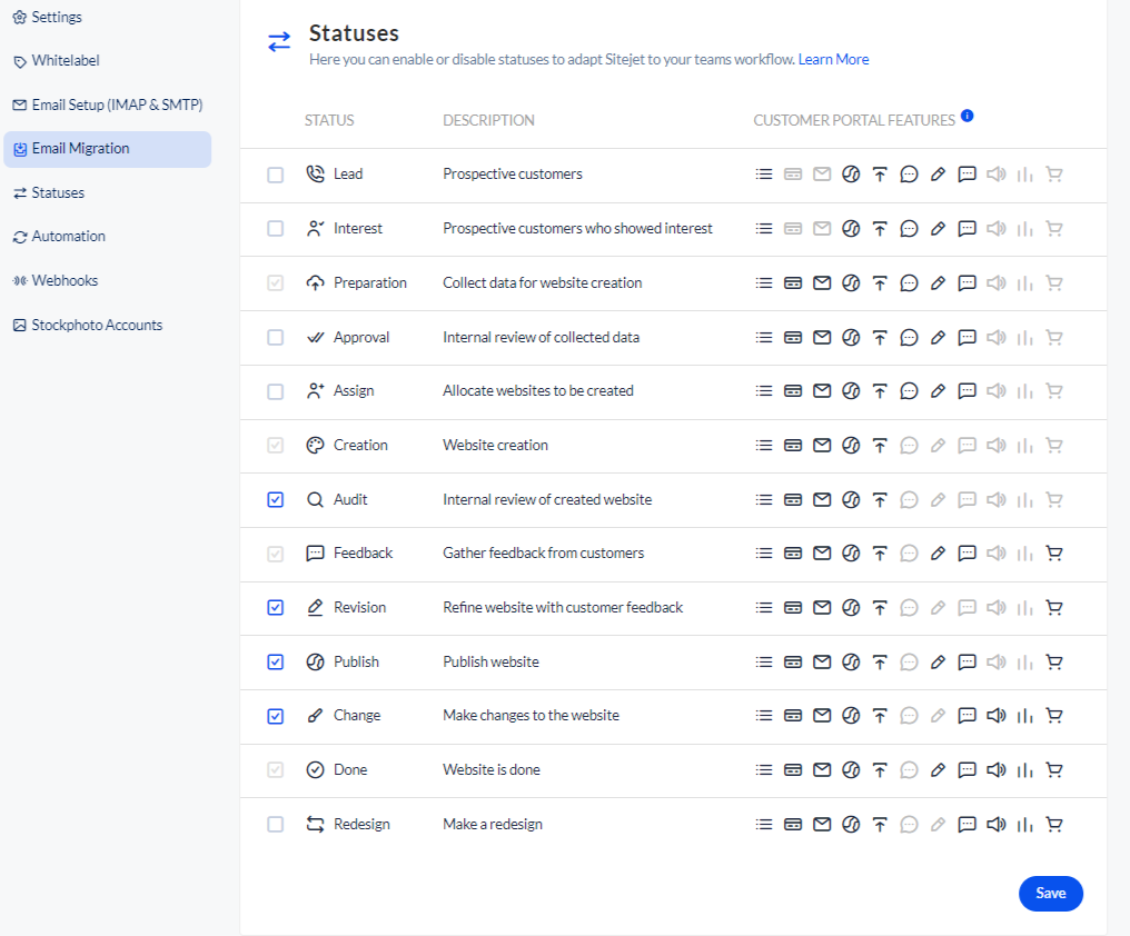
Task: Go to Webhooks in the sidebar
Action: [64, 281]
